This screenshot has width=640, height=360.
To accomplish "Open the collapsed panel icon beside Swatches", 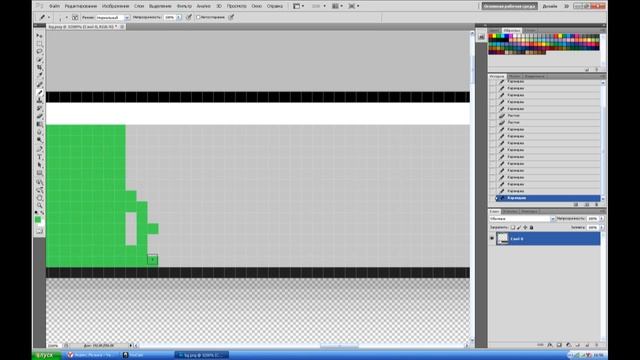I will point(481,37).
